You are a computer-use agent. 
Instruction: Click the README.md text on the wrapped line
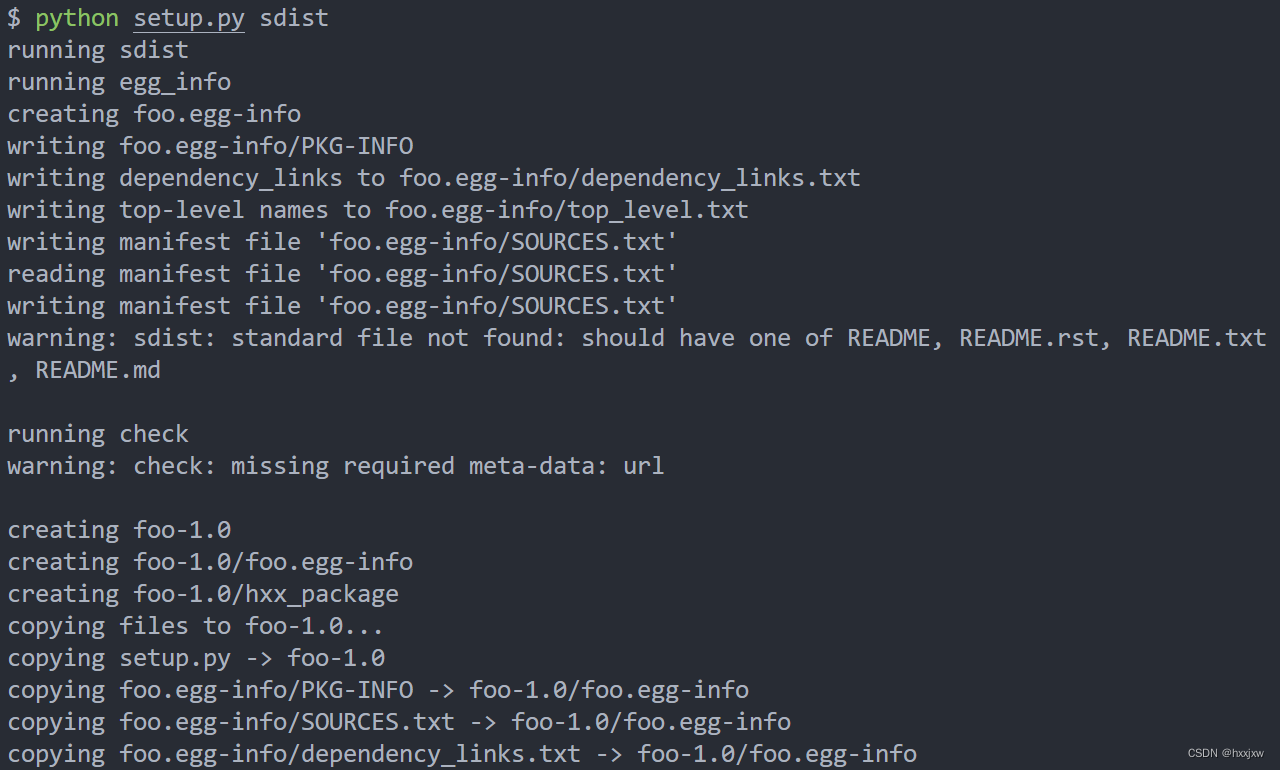tap(98, 370)
